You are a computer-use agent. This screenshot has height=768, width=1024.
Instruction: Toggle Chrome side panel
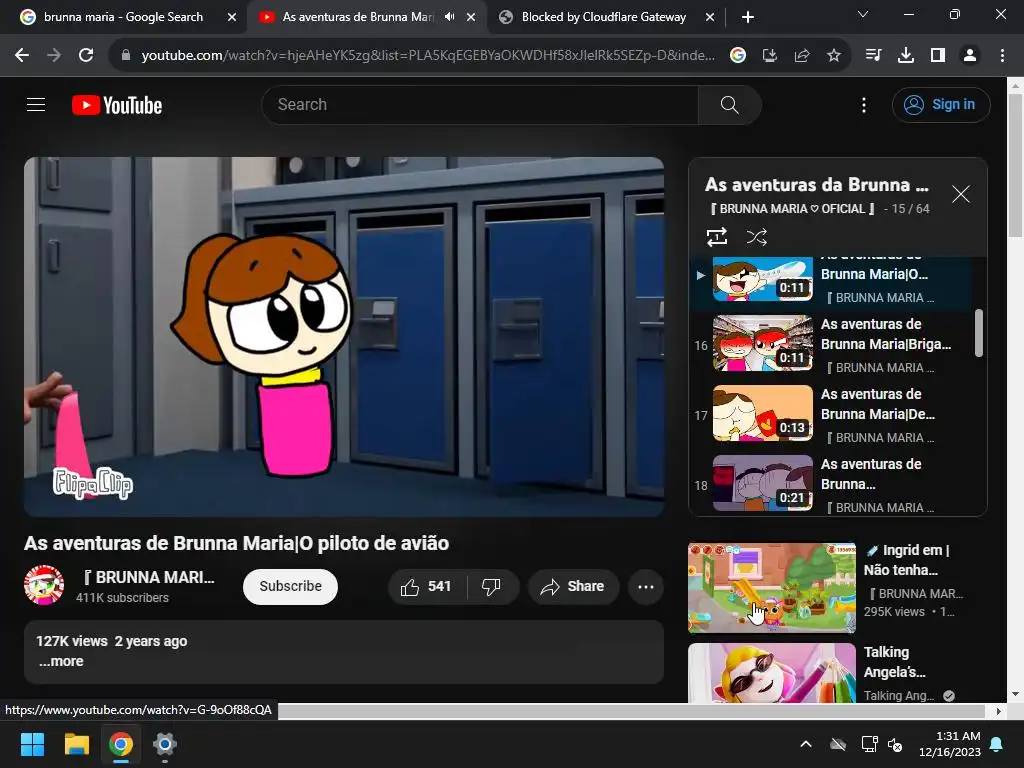coord(938,56)
